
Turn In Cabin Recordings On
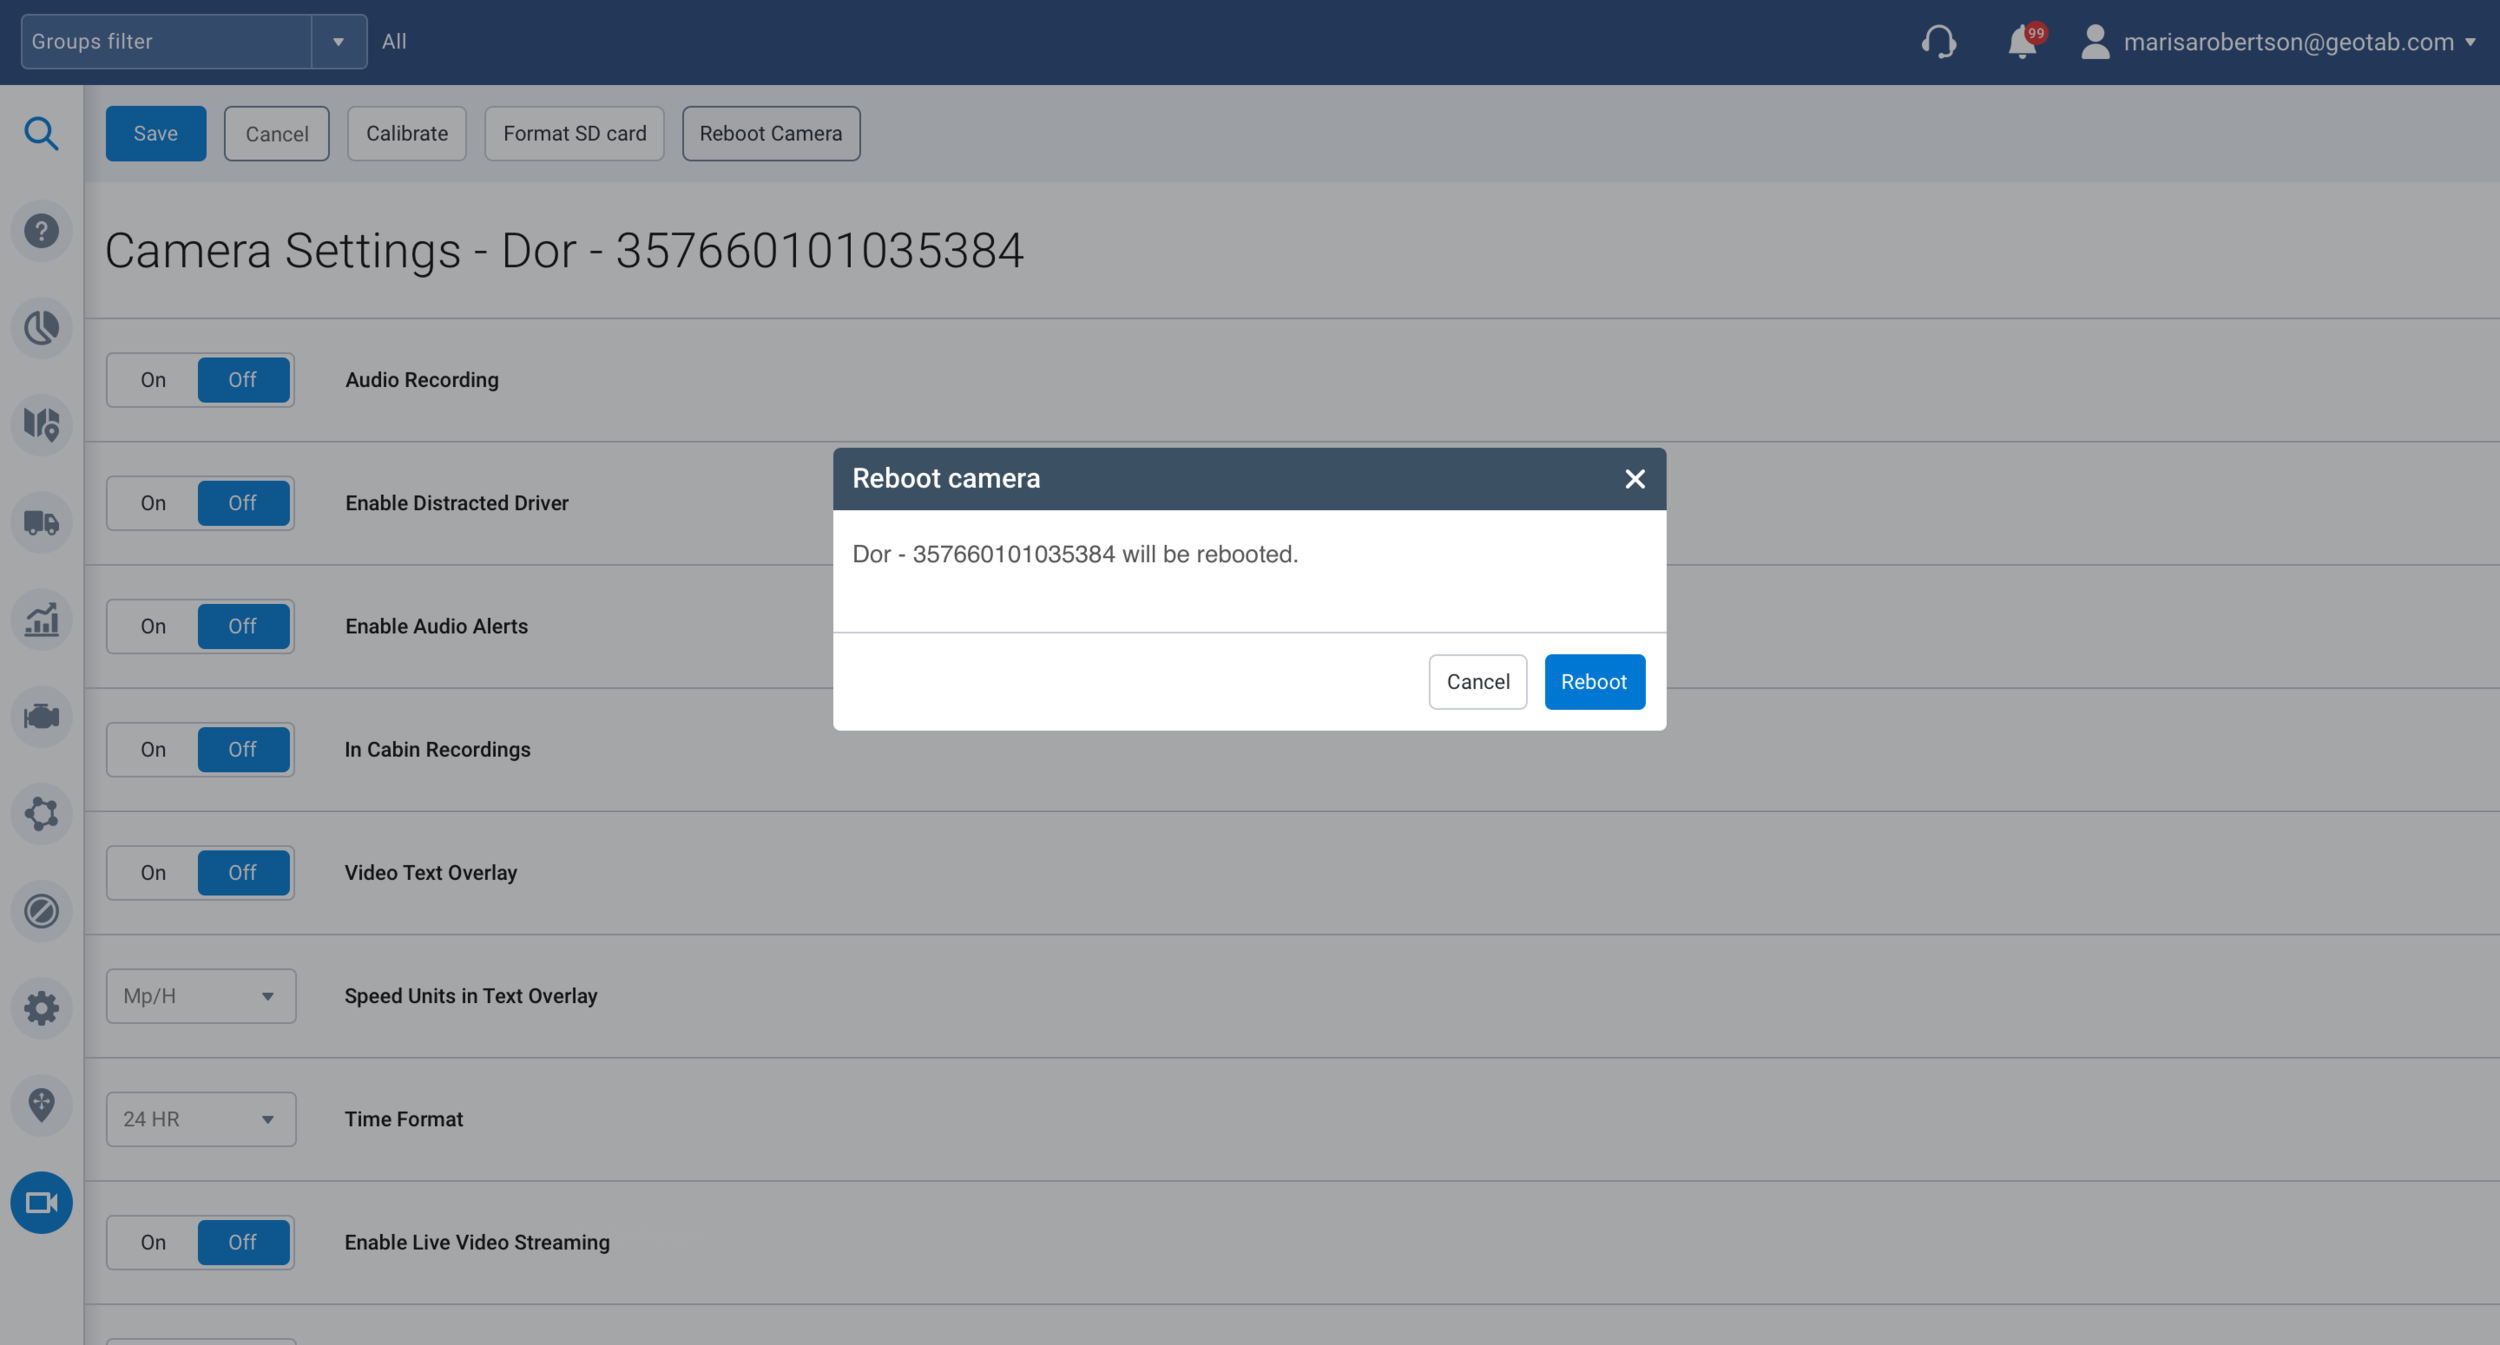tap(153, 749)
